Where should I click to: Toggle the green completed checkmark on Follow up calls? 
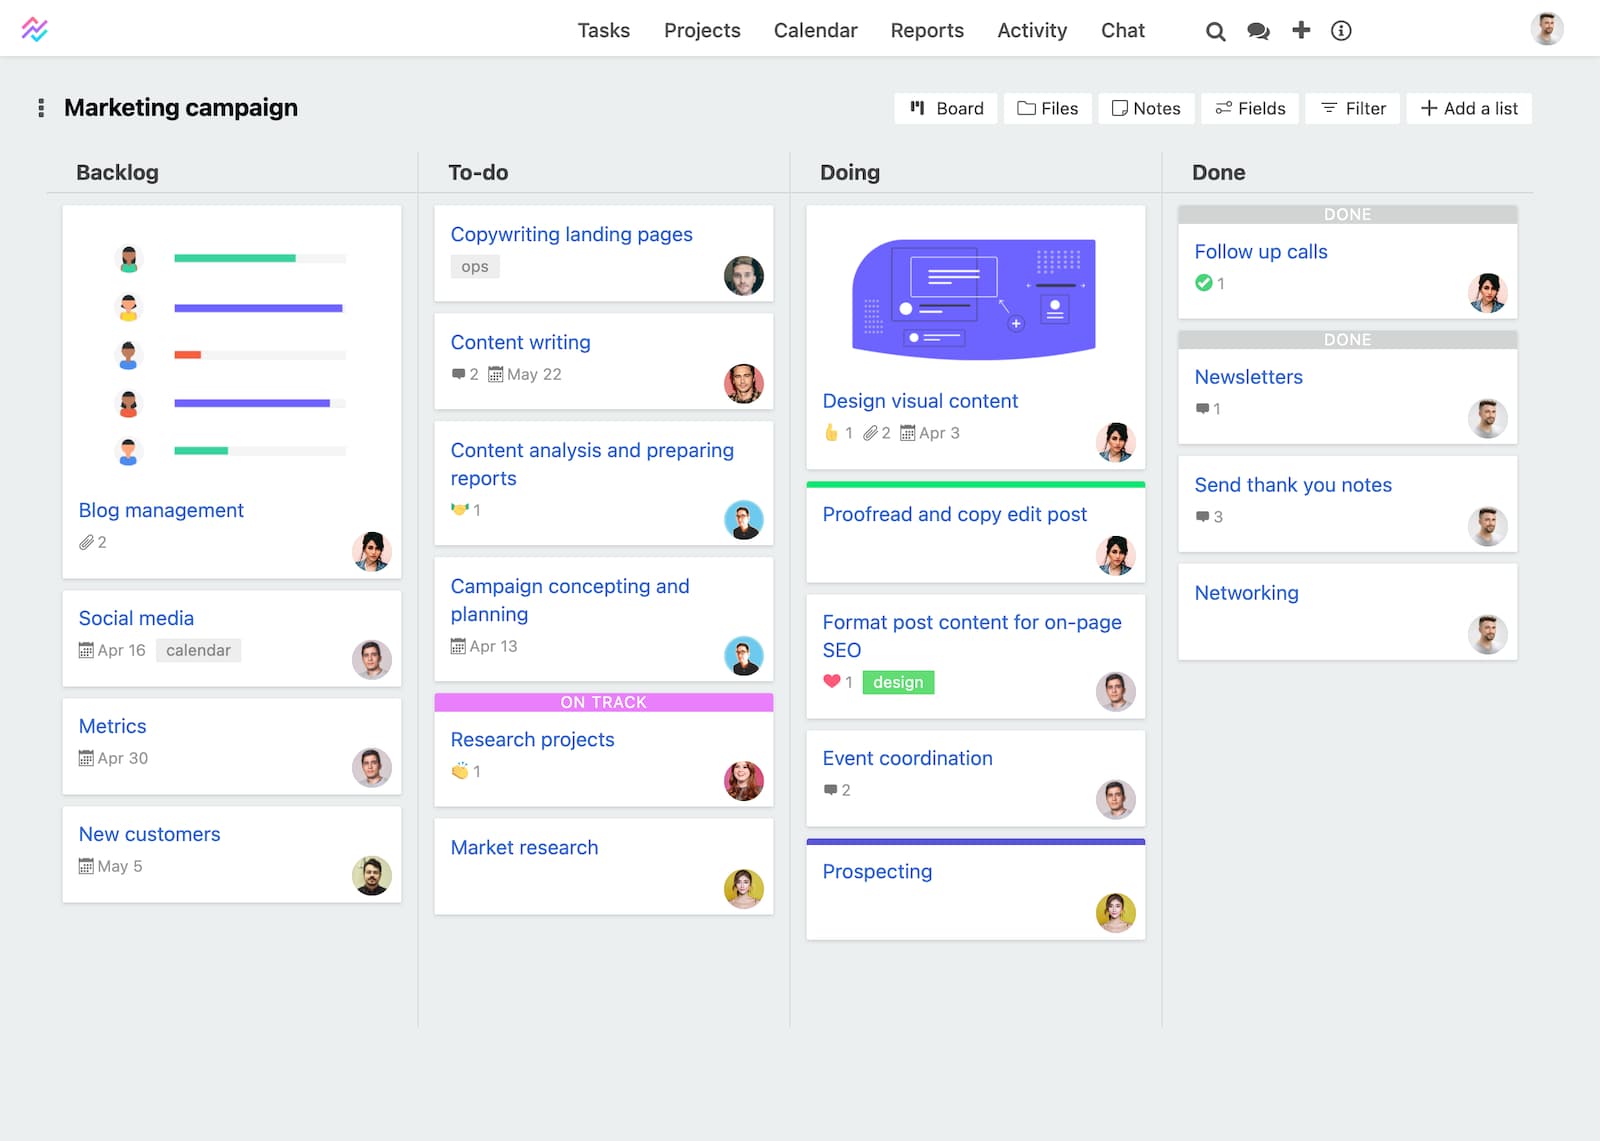tap(1204, 283)
